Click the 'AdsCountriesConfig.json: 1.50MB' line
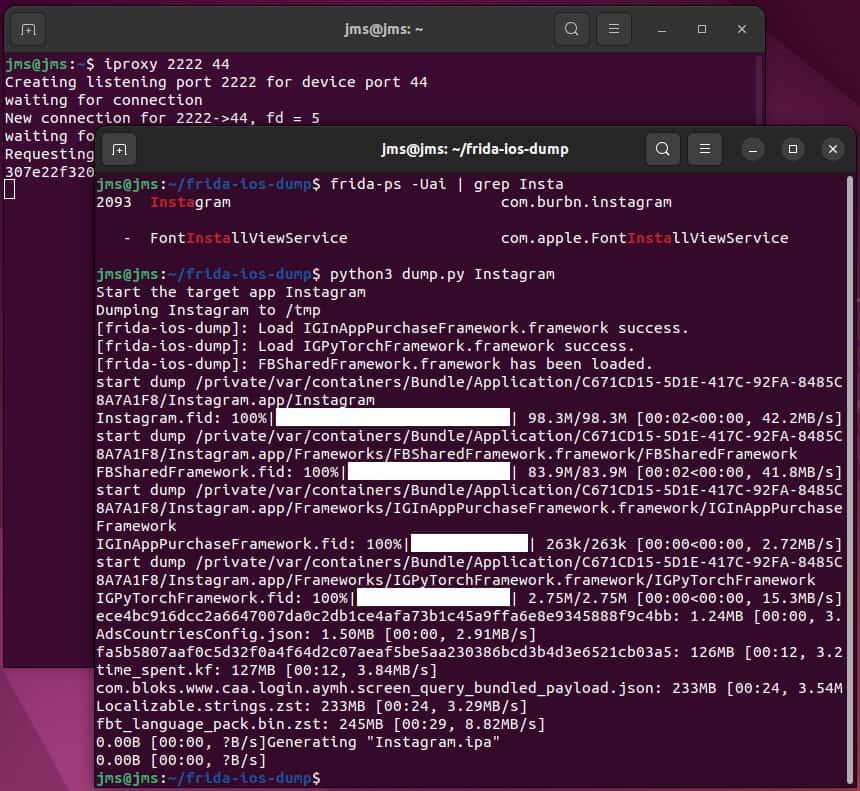This screenshot has width=860, height=791. 316,634
